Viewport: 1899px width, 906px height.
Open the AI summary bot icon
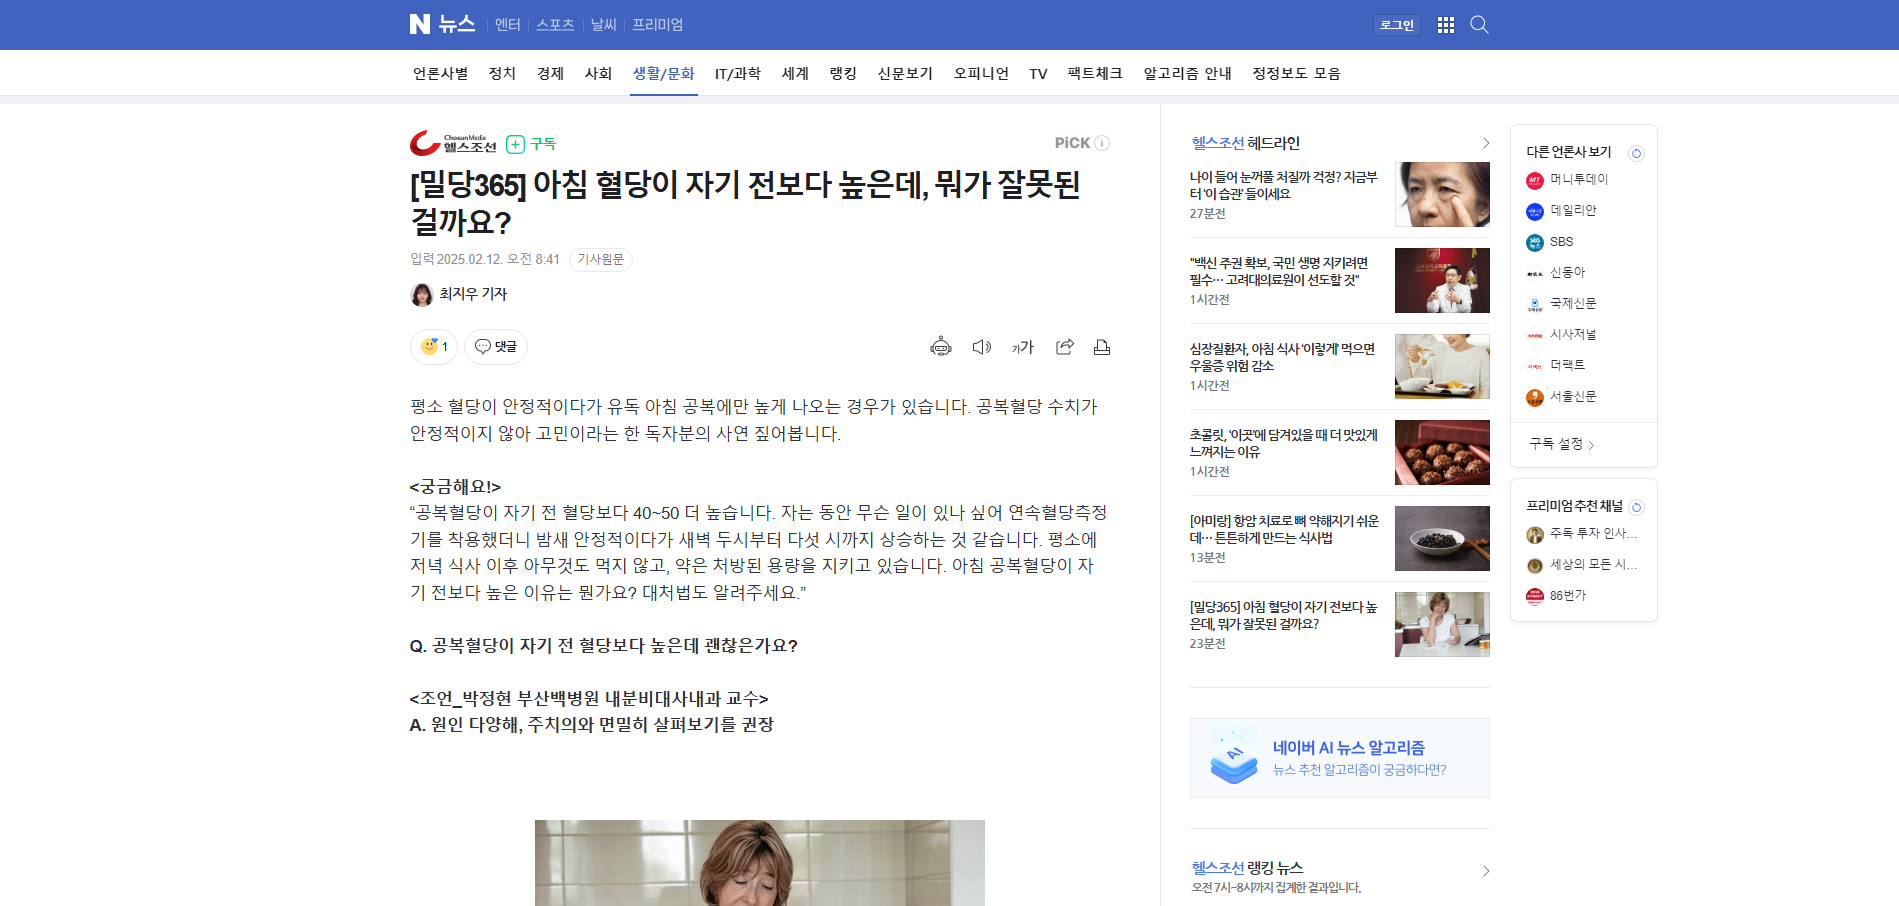[940, 347]
